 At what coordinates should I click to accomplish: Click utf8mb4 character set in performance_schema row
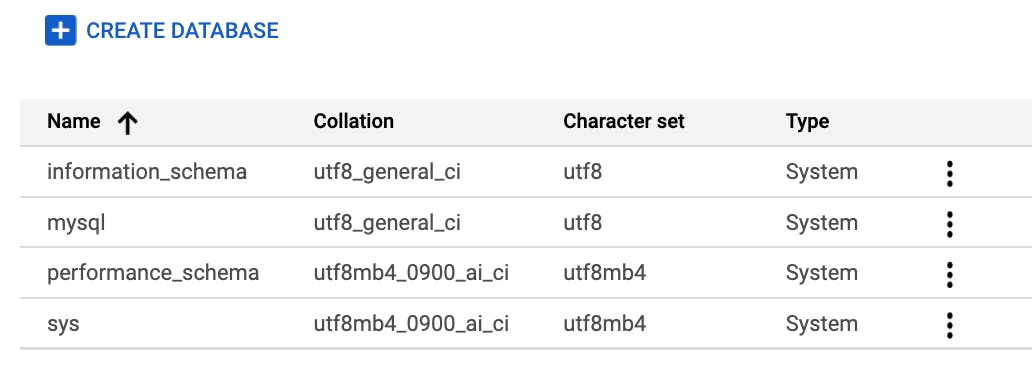pos(604,274)
